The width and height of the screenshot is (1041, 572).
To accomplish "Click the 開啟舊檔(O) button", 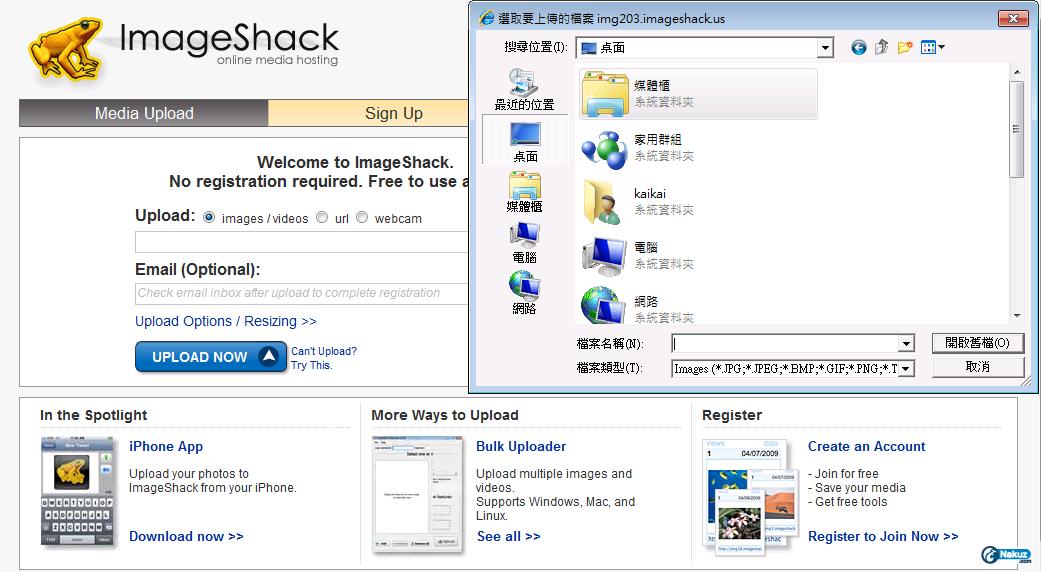I will point(977,343).
